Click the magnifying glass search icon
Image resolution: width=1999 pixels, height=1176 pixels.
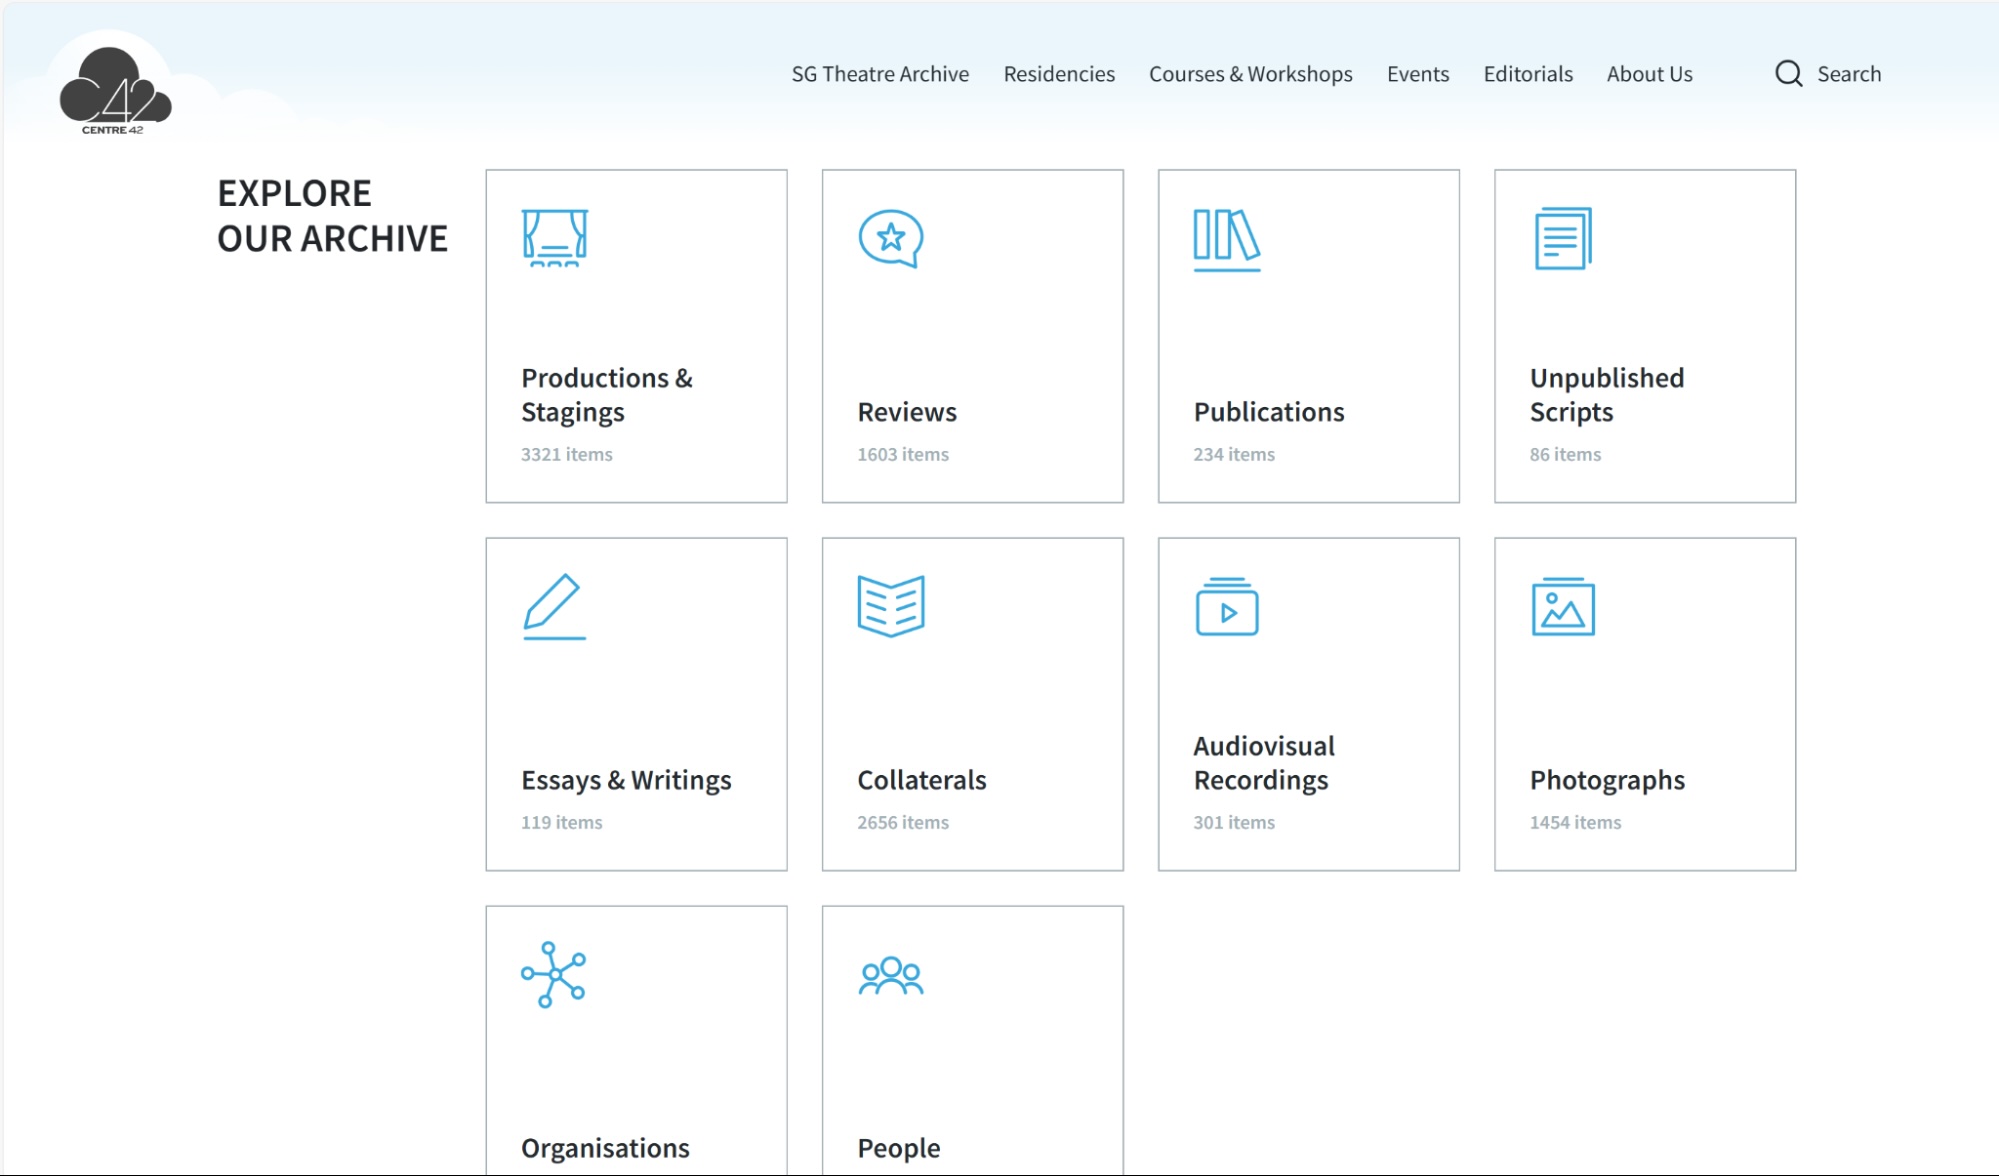1788,74
